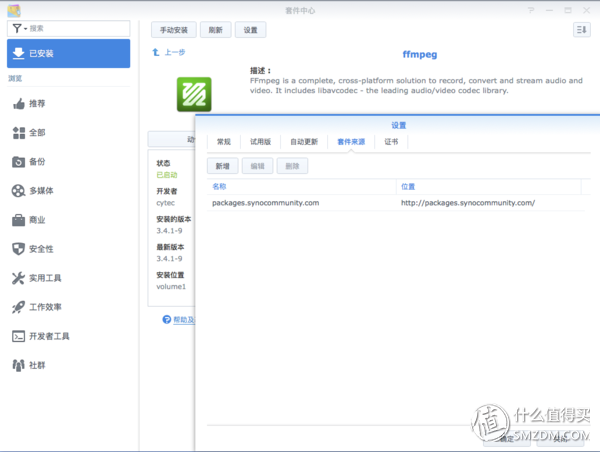
Task: Open the 帮助 help link below package info
Action: coord(184,320)
